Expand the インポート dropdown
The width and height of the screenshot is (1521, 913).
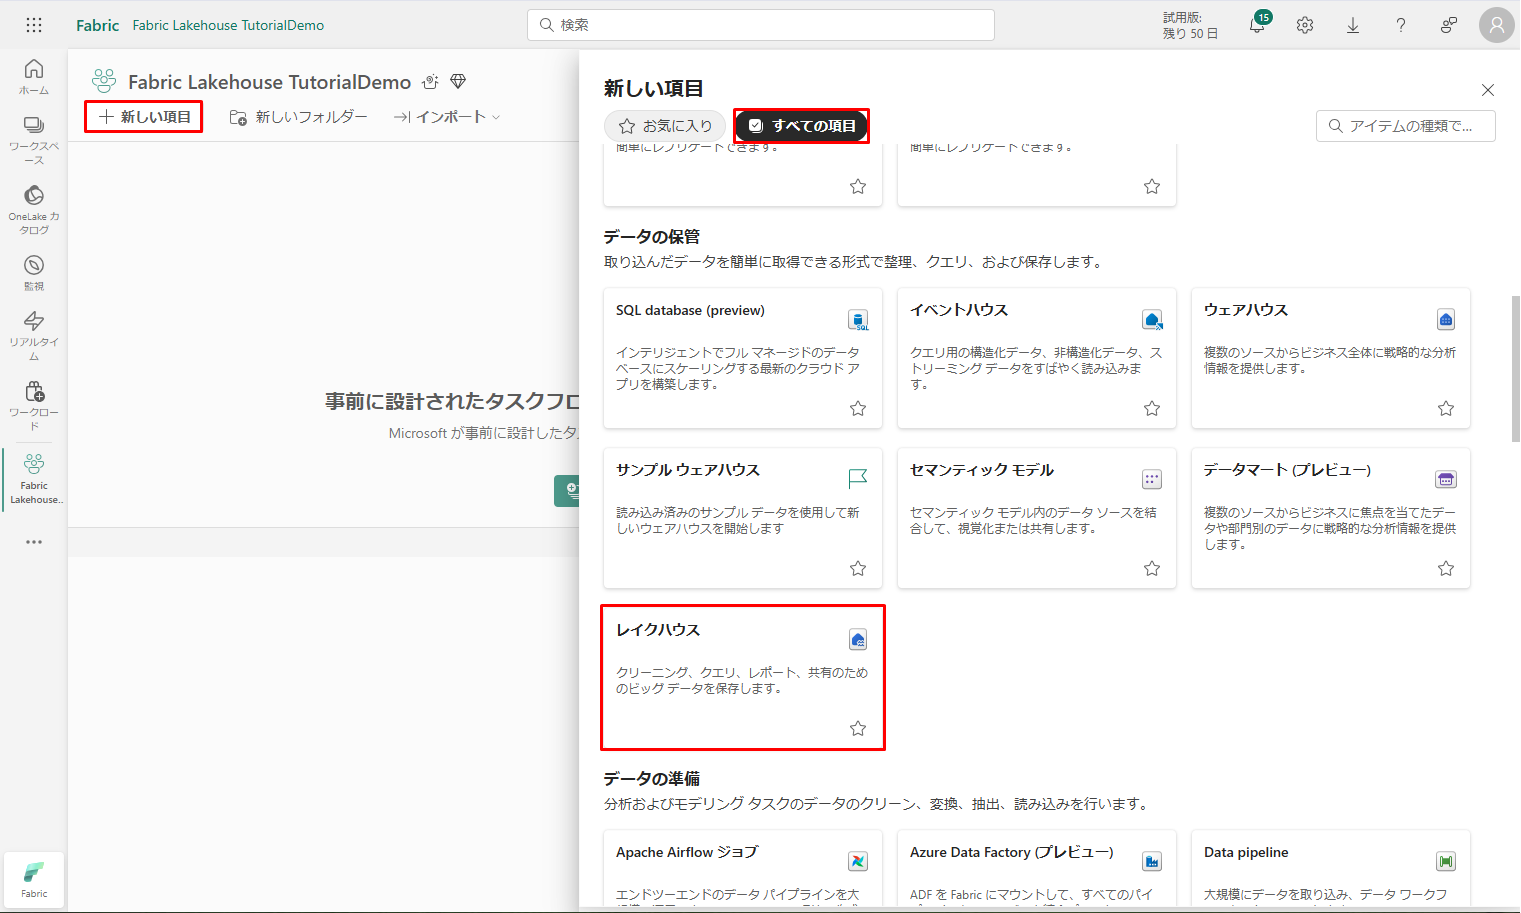click(447, 117)
